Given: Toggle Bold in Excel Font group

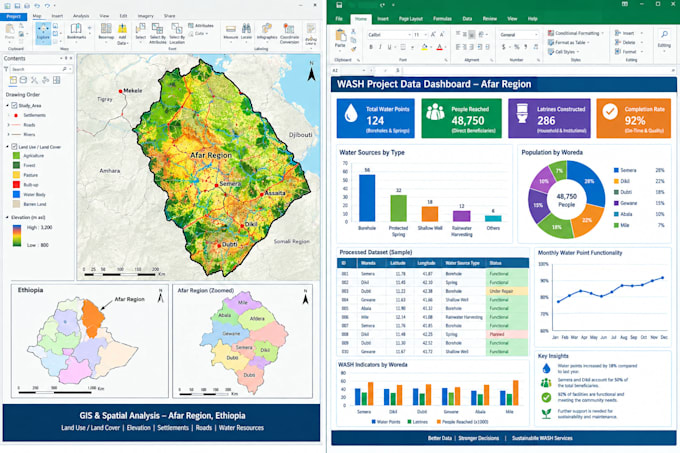Looking at the screenshot, I should pos(371,47).
